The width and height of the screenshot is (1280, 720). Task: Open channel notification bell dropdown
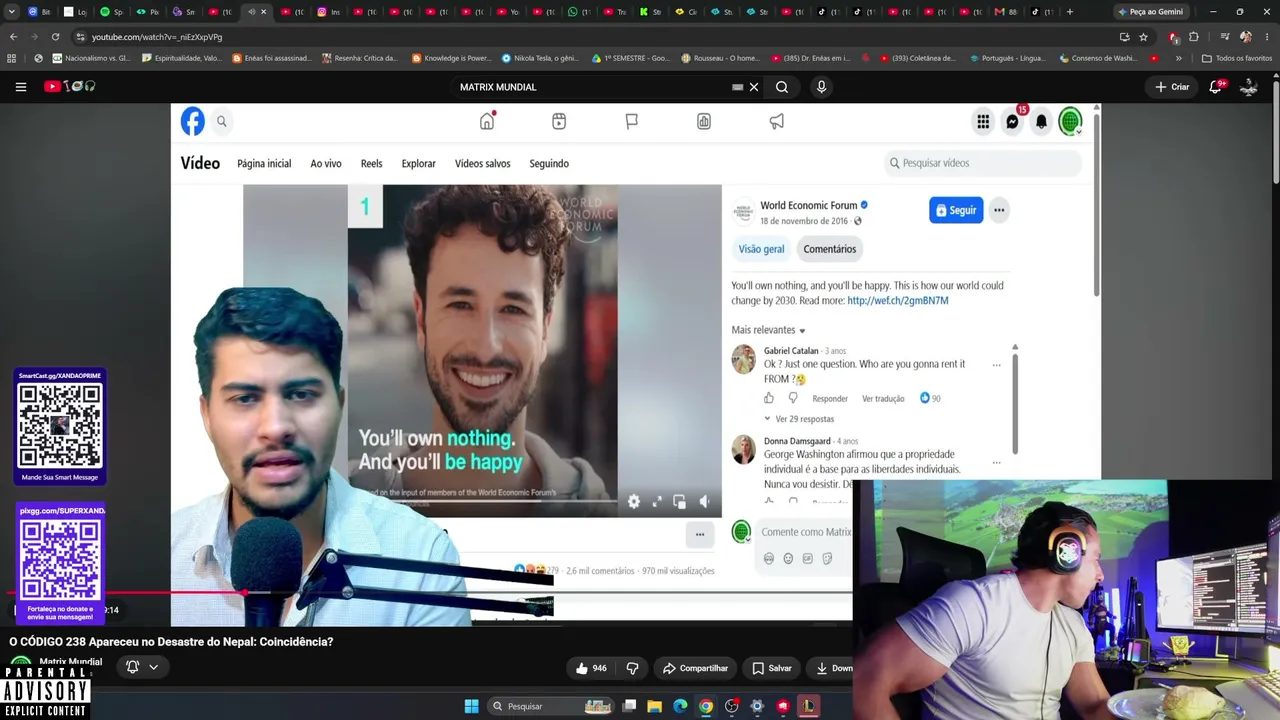tap(142, 667)
